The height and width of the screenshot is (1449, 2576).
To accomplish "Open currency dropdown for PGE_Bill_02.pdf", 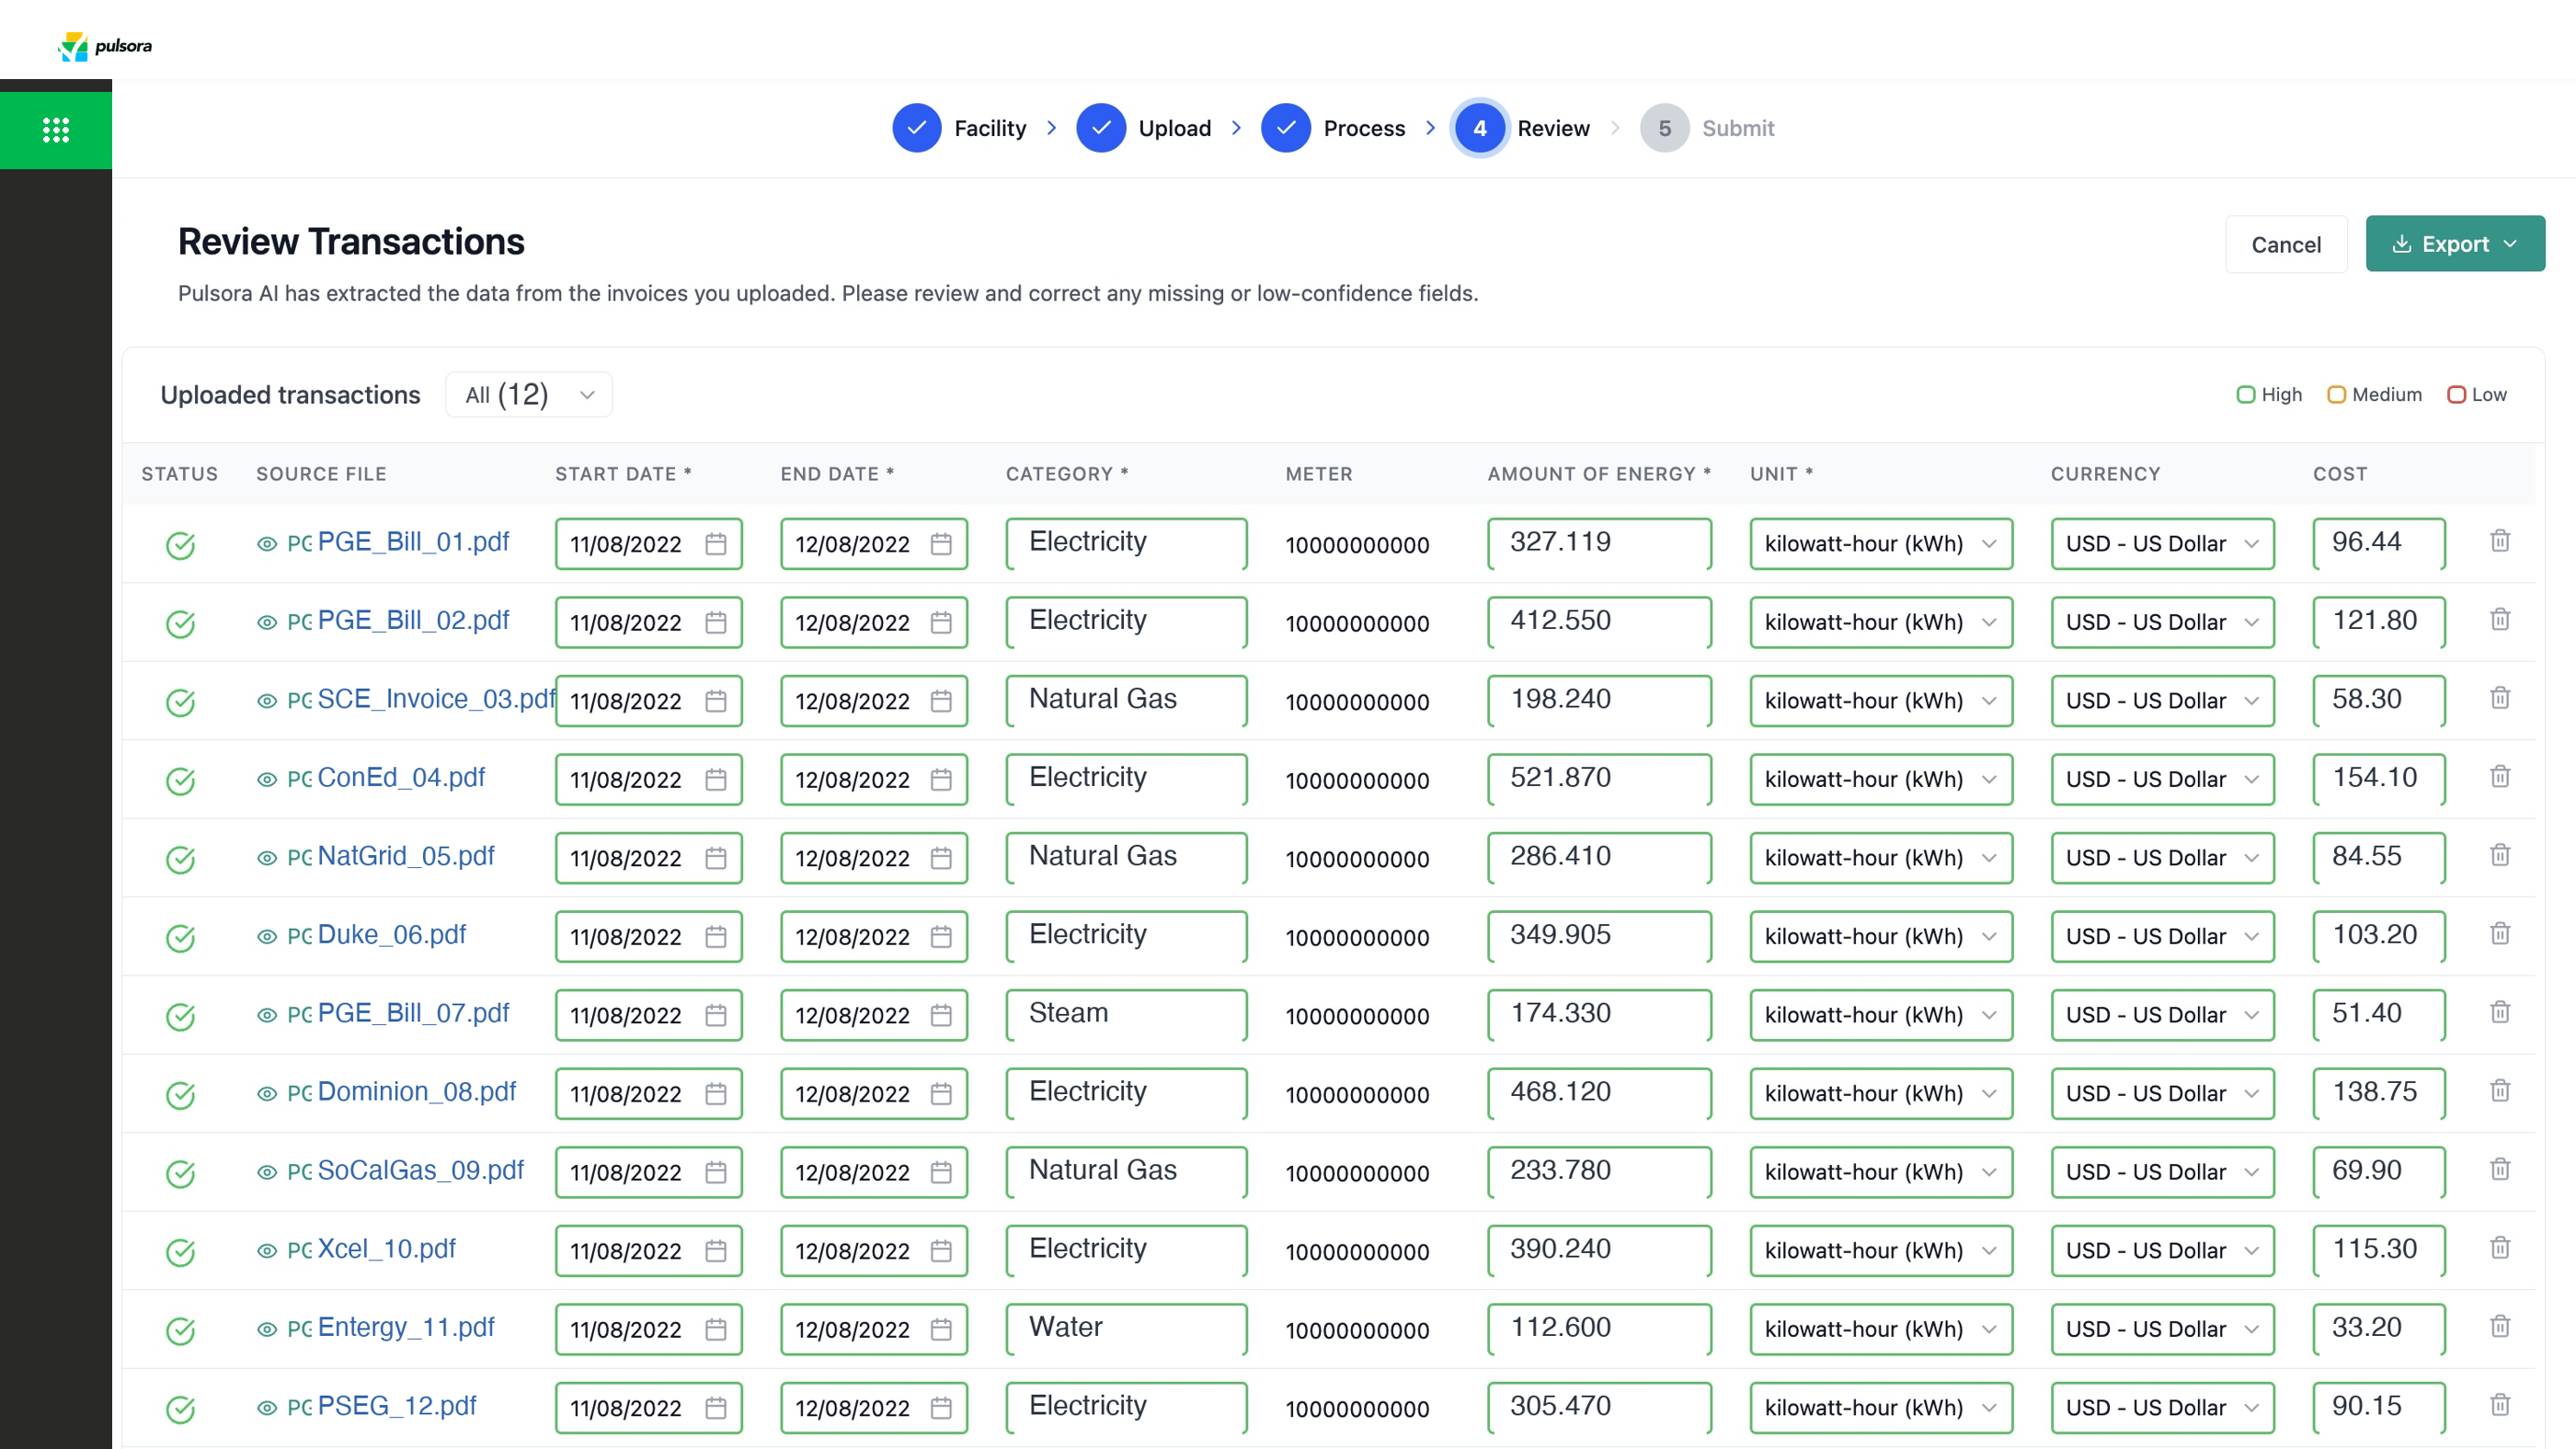I will pos(2162,623).
